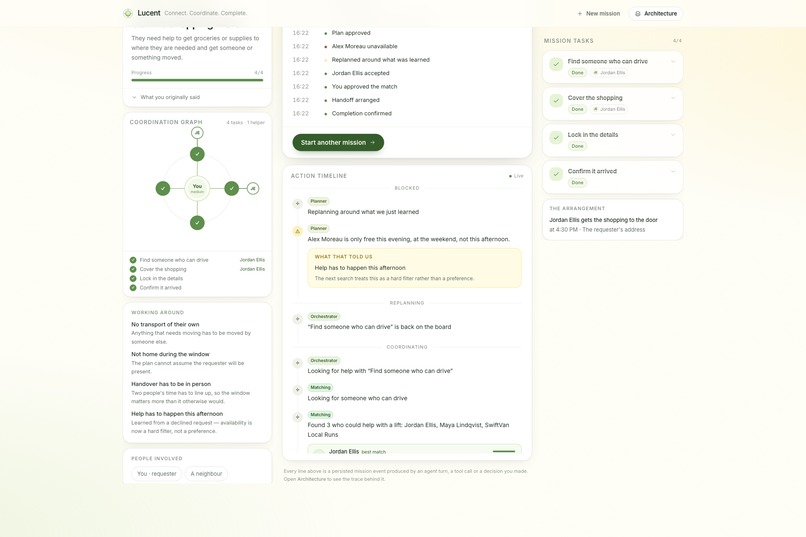The height and width of the screenshot is (537, 806).
Task: Click Handoff arranged log entry
Action: coord(356,100)
